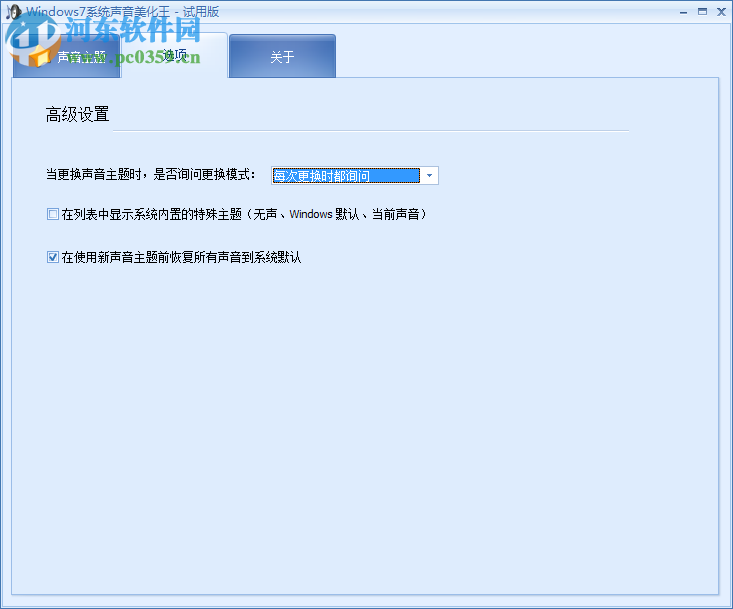Screen dimensions: 733x609
Task: Close the sound beautifier window
Action: [x=721, y=12]
